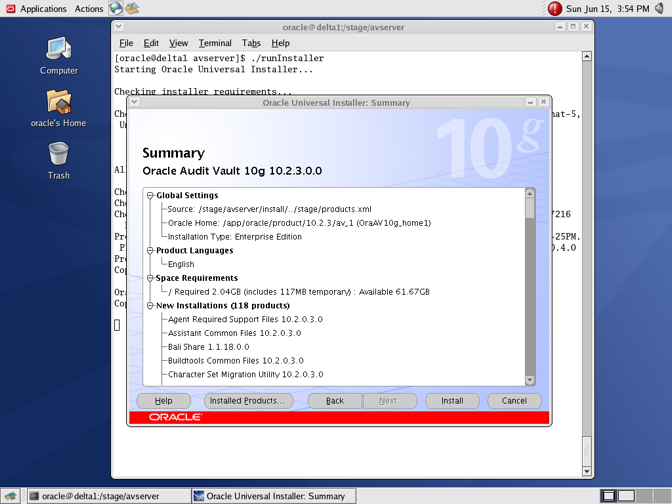672x504 pixels.
Task: Click terminal scrollbar down arrow
Action: point(587,471)
